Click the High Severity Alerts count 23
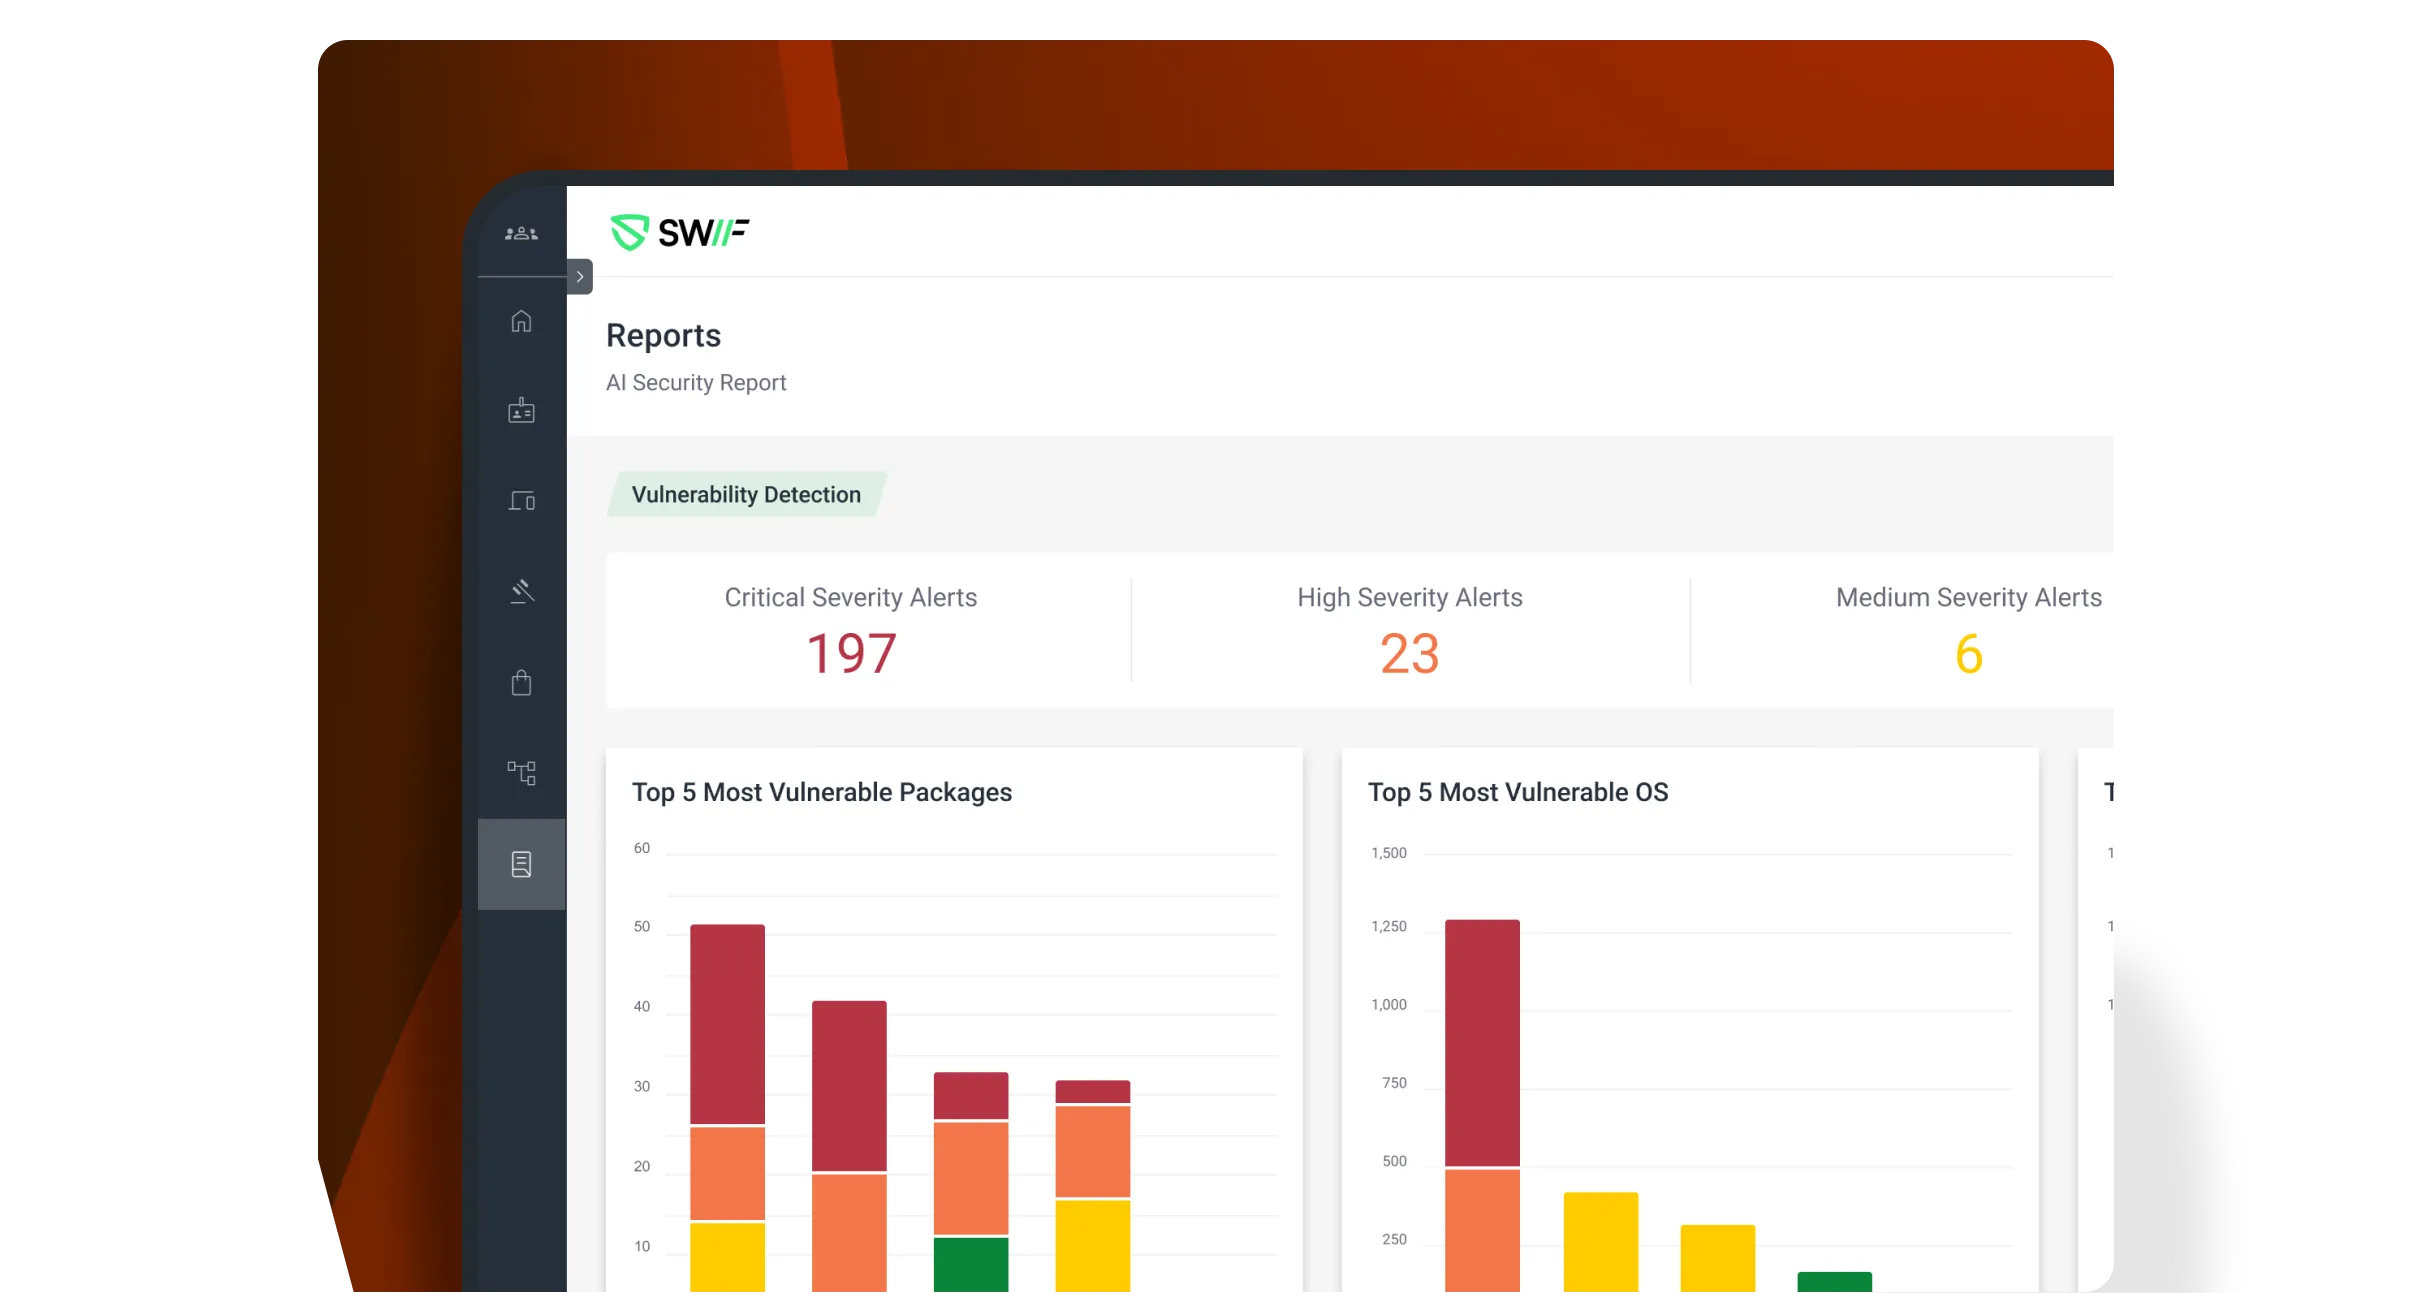Screen dimensions: 2430x1293 (x=1409, y=654)
